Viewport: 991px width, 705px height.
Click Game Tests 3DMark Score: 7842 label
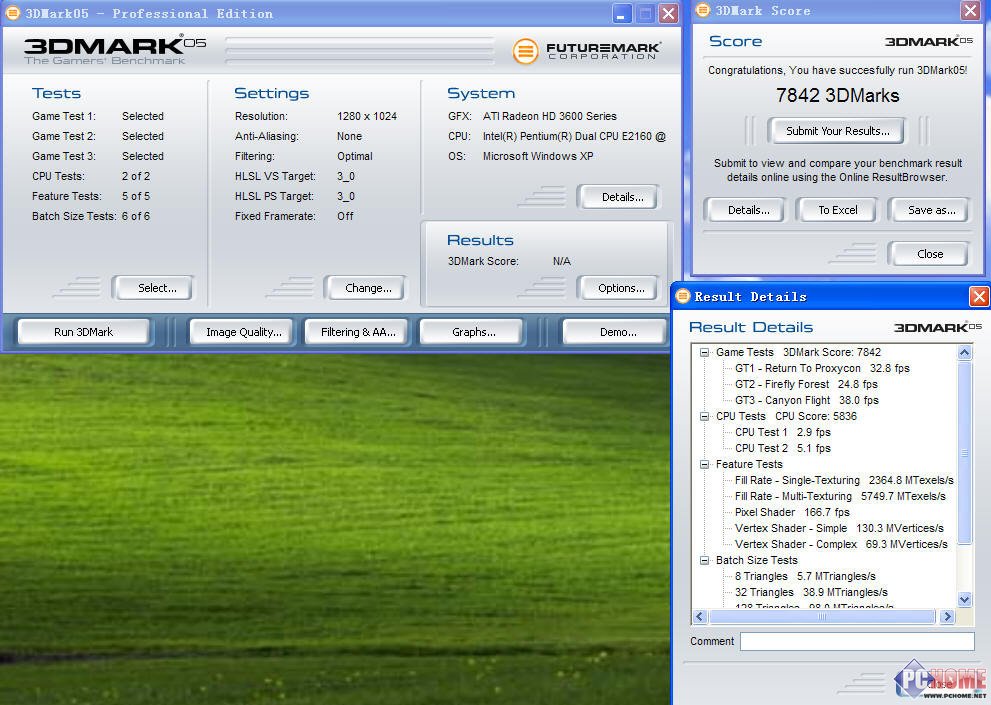(798, 352)
